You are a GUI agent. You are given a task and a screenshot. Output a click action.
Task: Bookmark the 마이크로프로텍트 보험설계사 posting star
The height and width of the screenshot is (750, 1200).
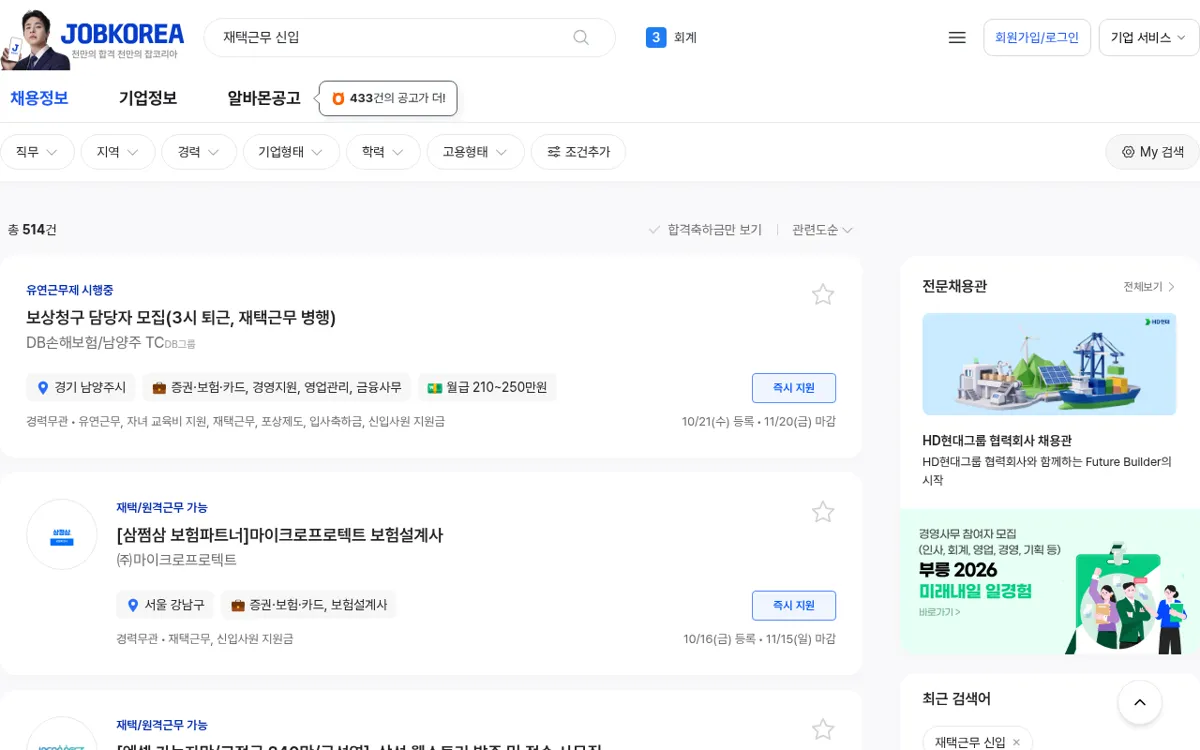[823, 512]
